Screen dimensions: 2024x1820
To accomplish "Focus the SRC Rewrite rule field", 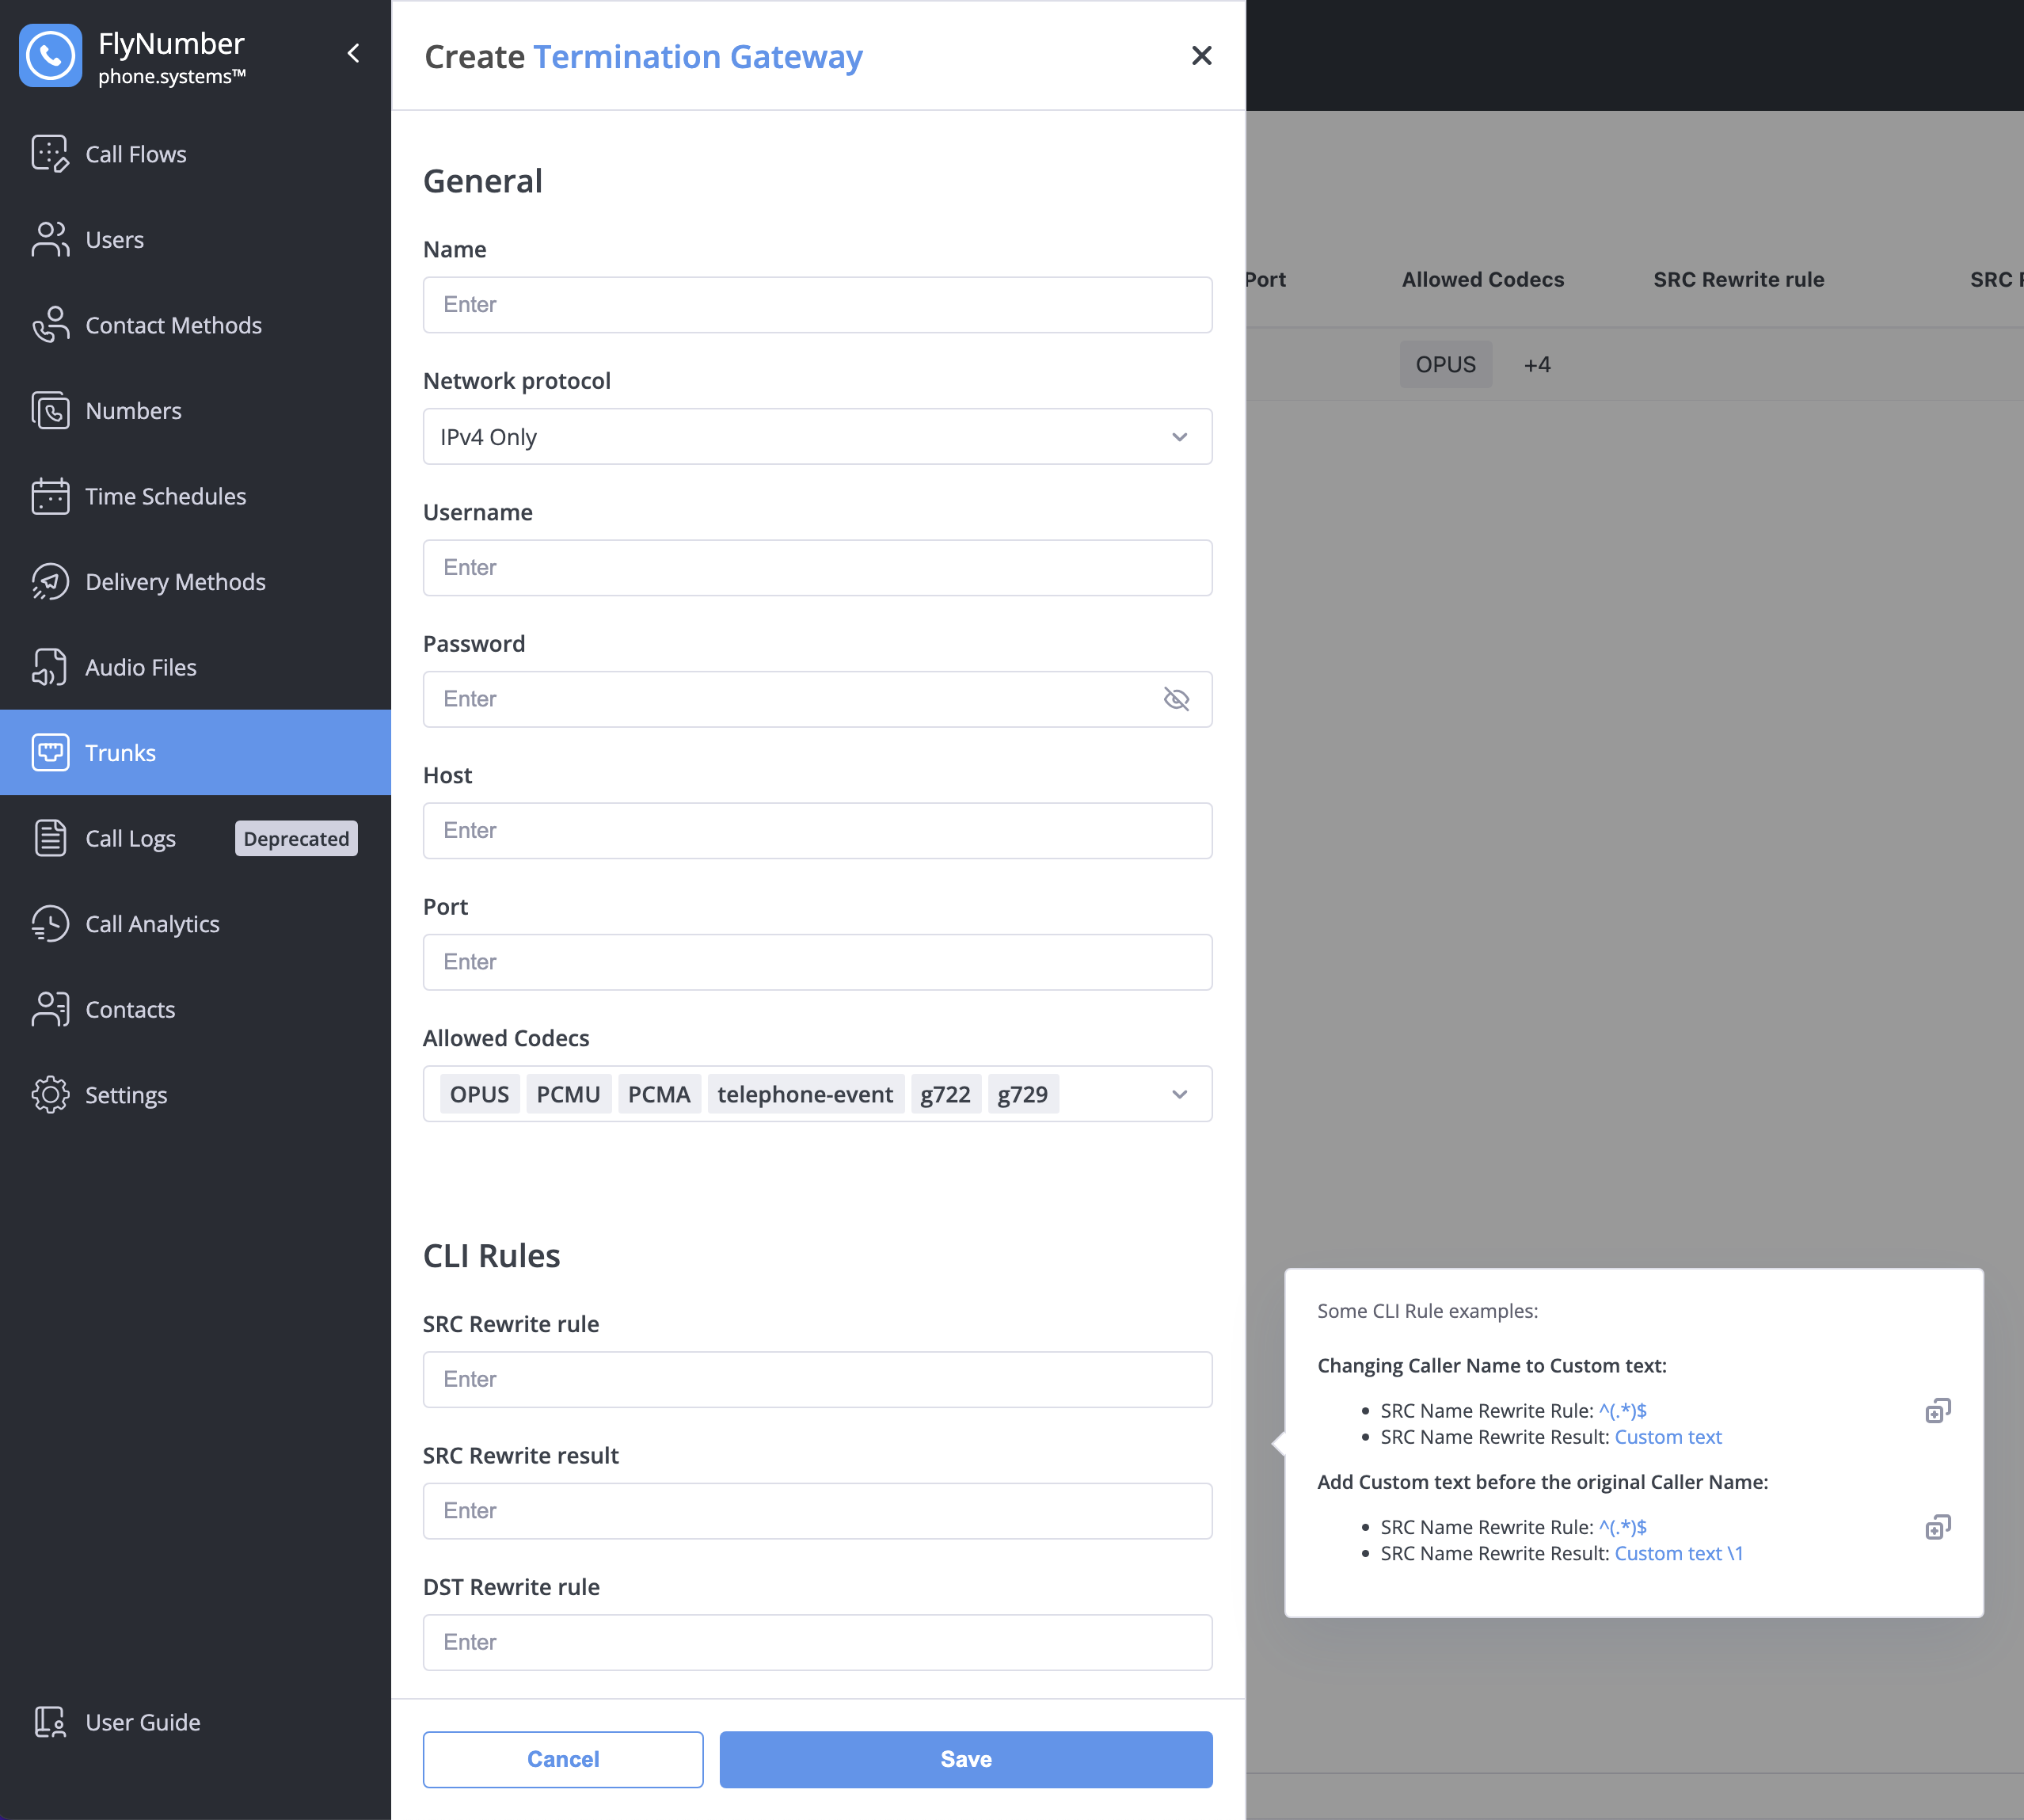I will 817,1379.
